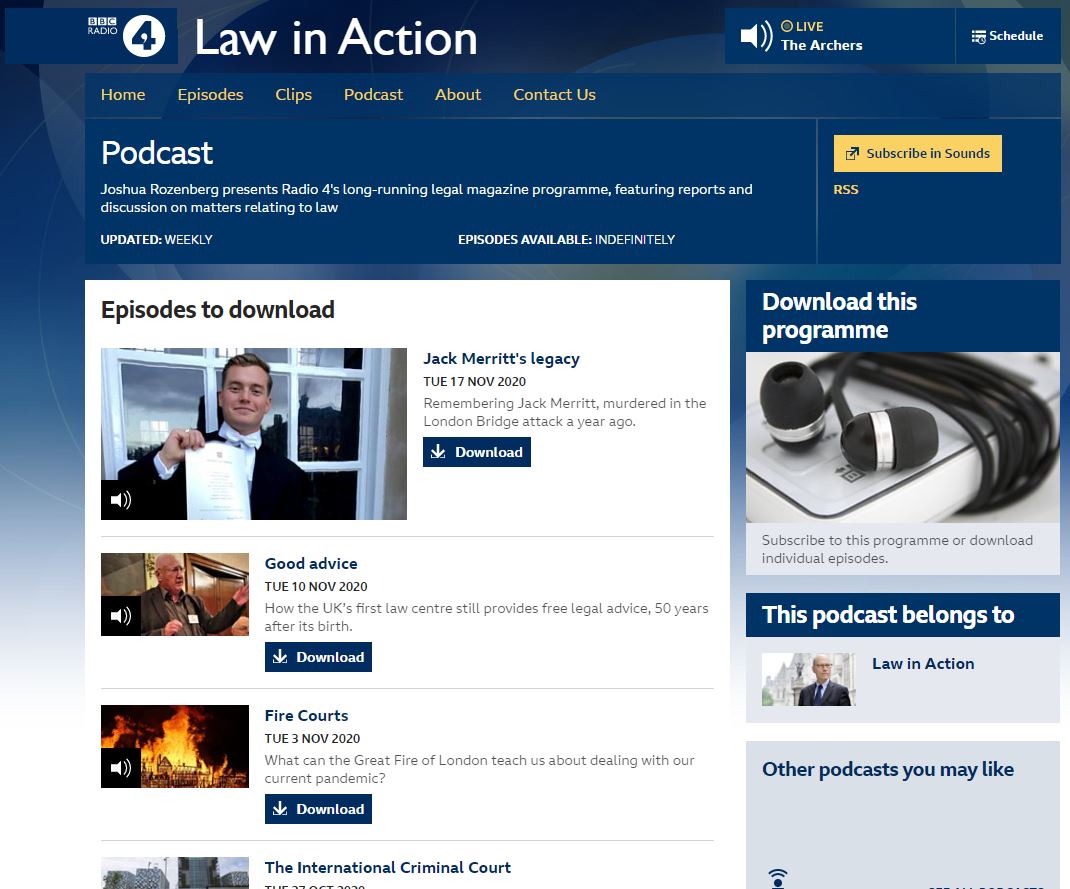
Task: Click the Fire Courts burning city thumbnail
Action: pyautogui.click(x=175, y=746)
